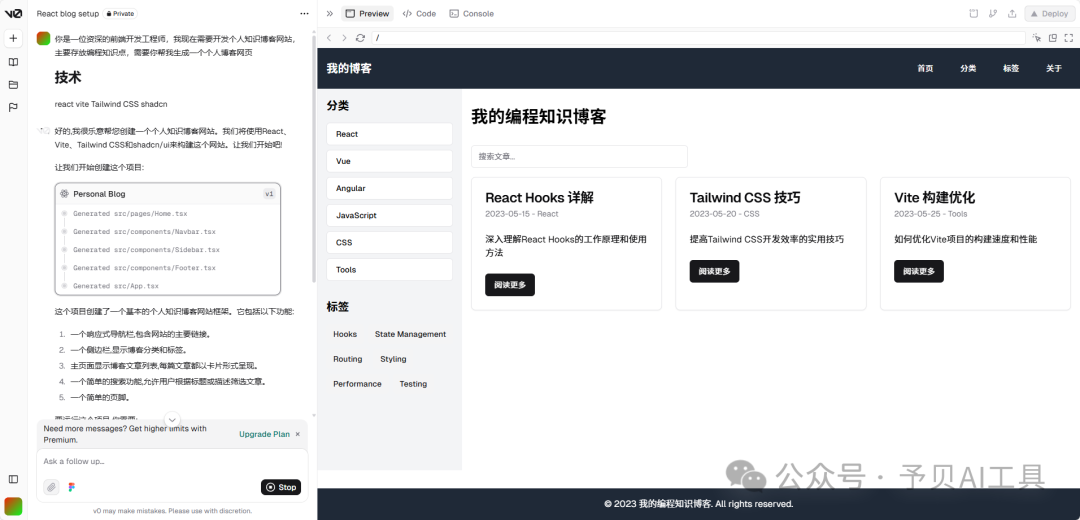Screen dimensions: 1080x520
Task: Toggle the left sidebar panel icon
Action: (x=13, y=479)
